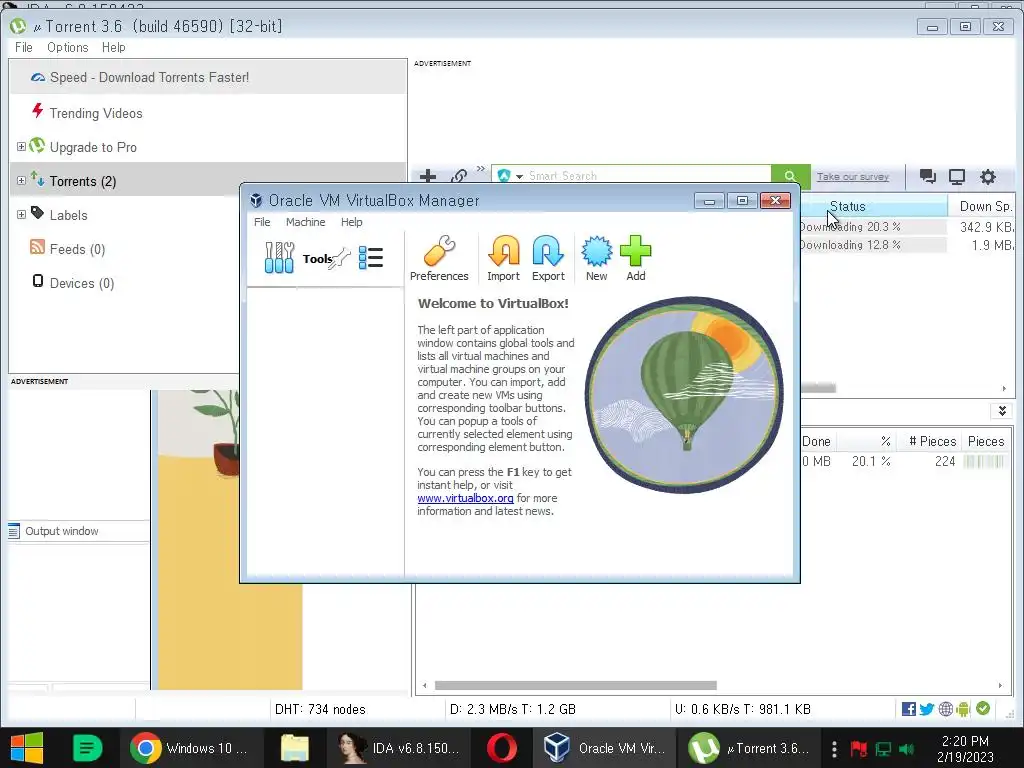Open Opera browser from the taskbar

click(x=502, y=748)
